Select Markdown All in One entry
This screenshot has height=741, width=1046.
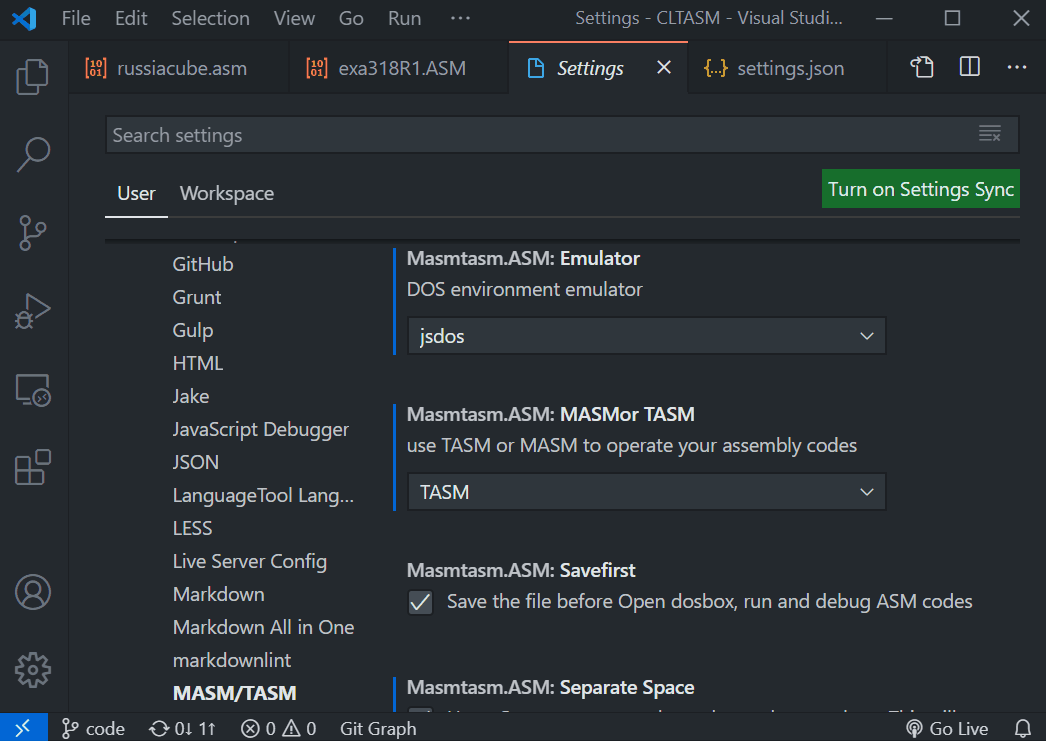264,628
